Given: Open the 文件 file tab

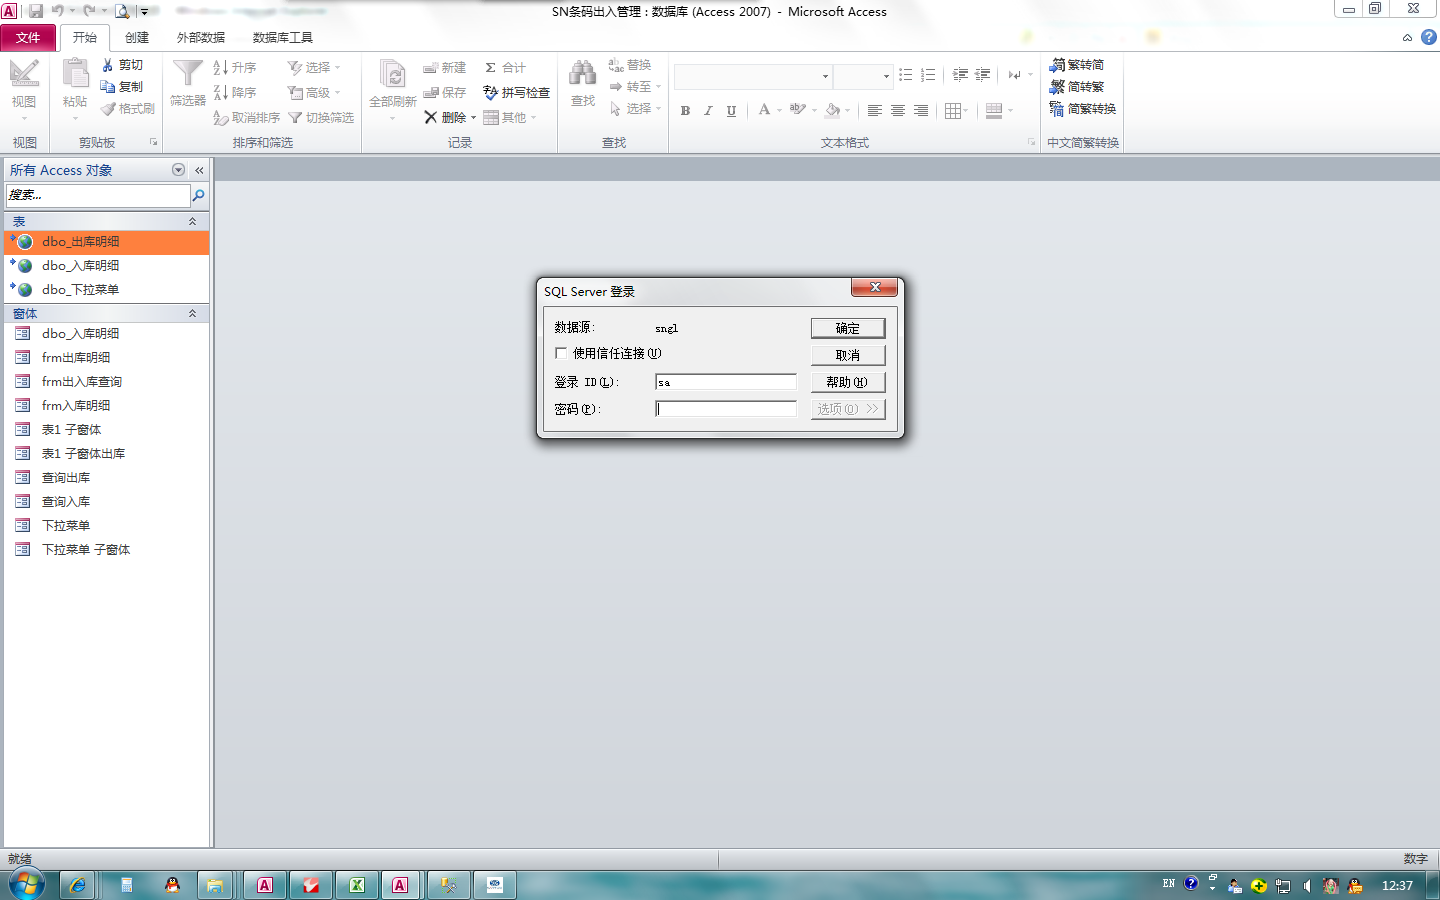Looking at the screenshot, I should (x=28, y=37).
